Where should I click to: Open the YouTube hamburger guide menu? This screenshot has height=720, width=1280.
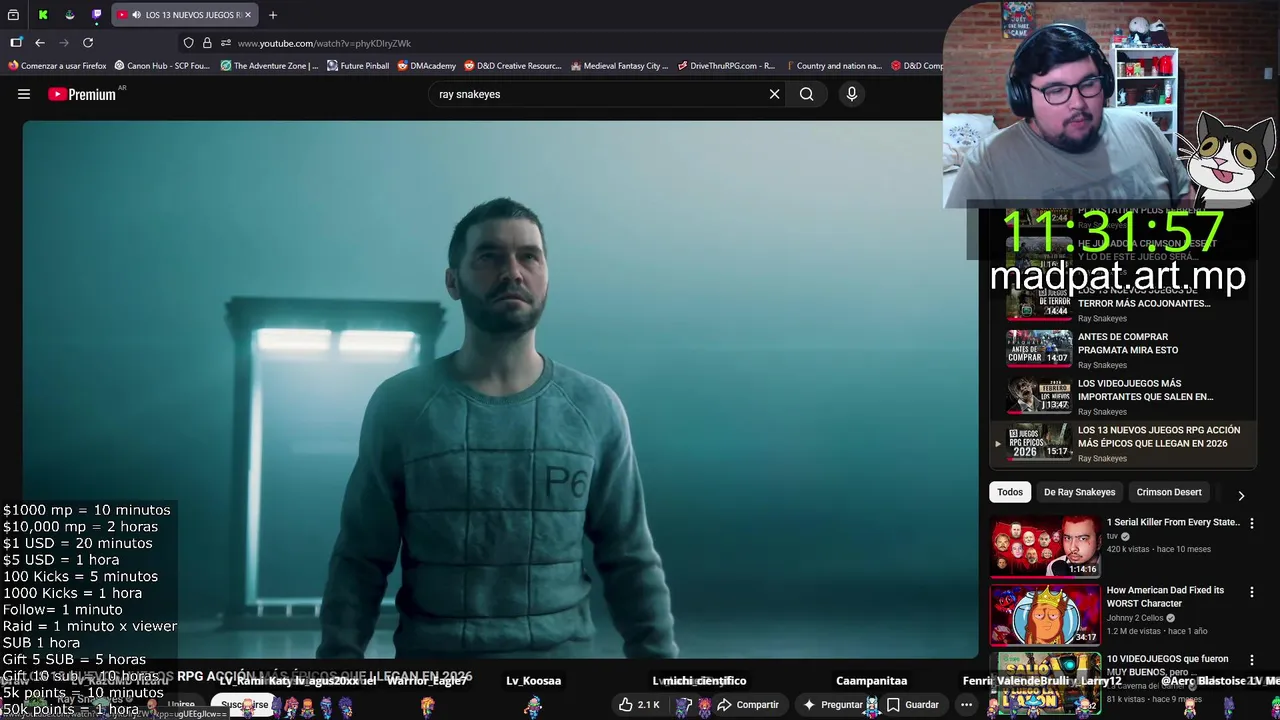(24, 94)
